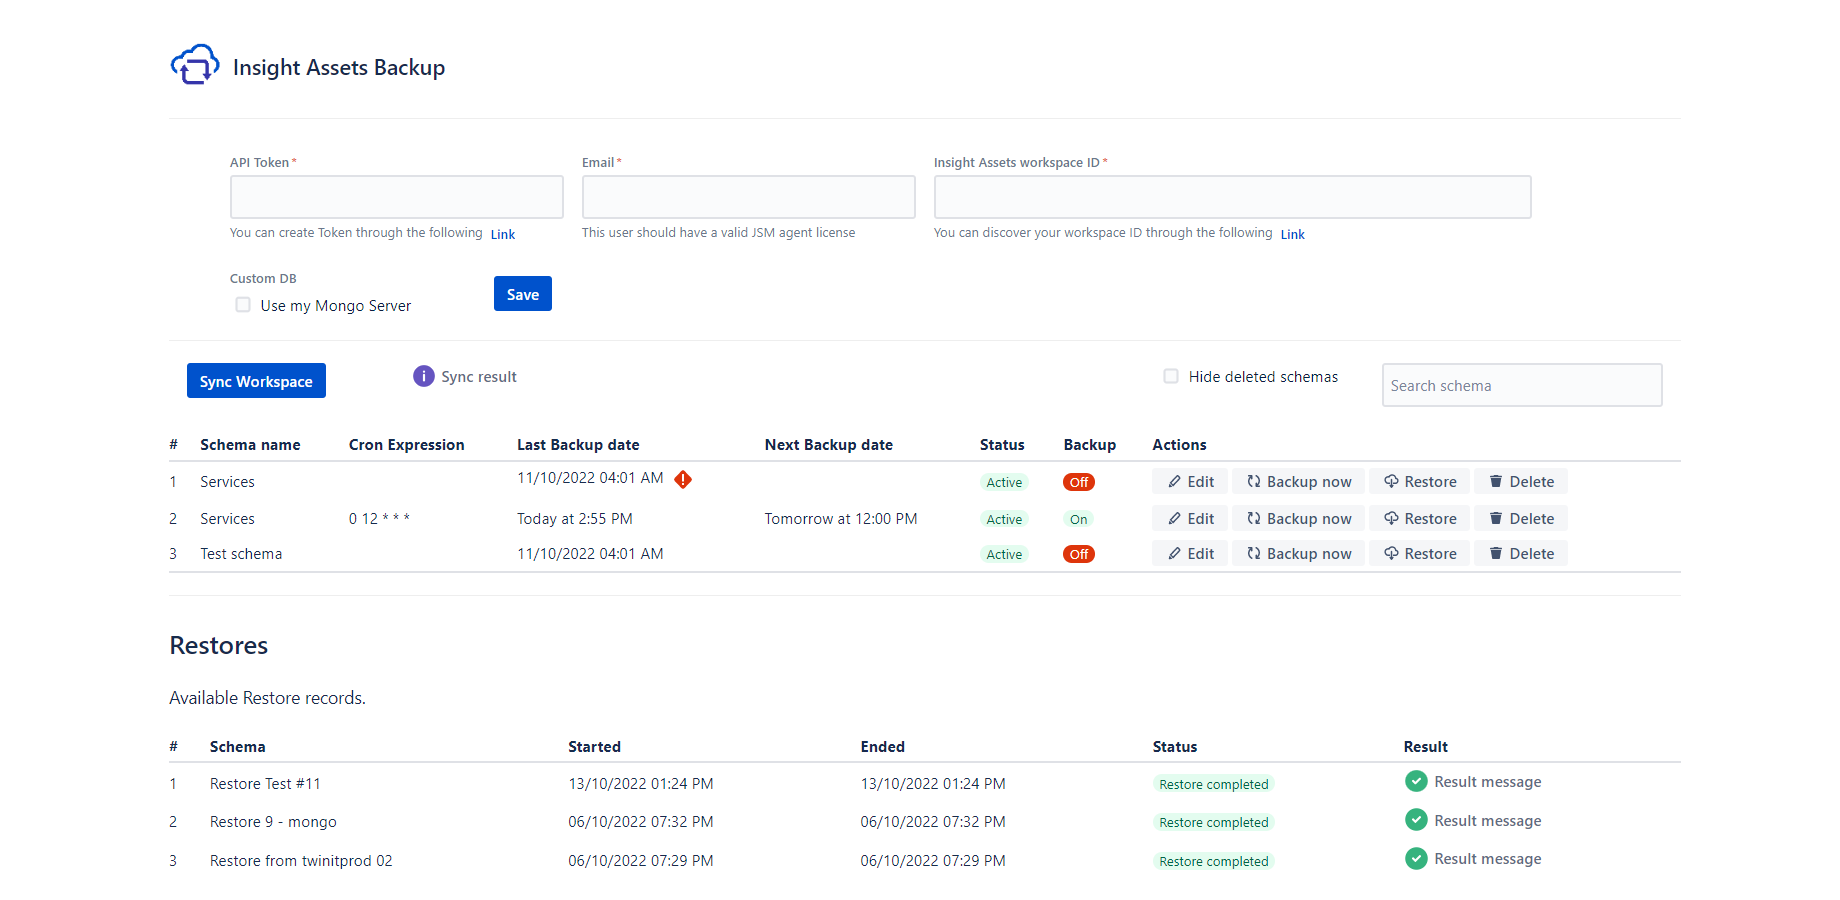Click Today at 2:55 PM last backup date
Screen dimensions: 1840x900
pyautogui.click(x=575, y=519)
